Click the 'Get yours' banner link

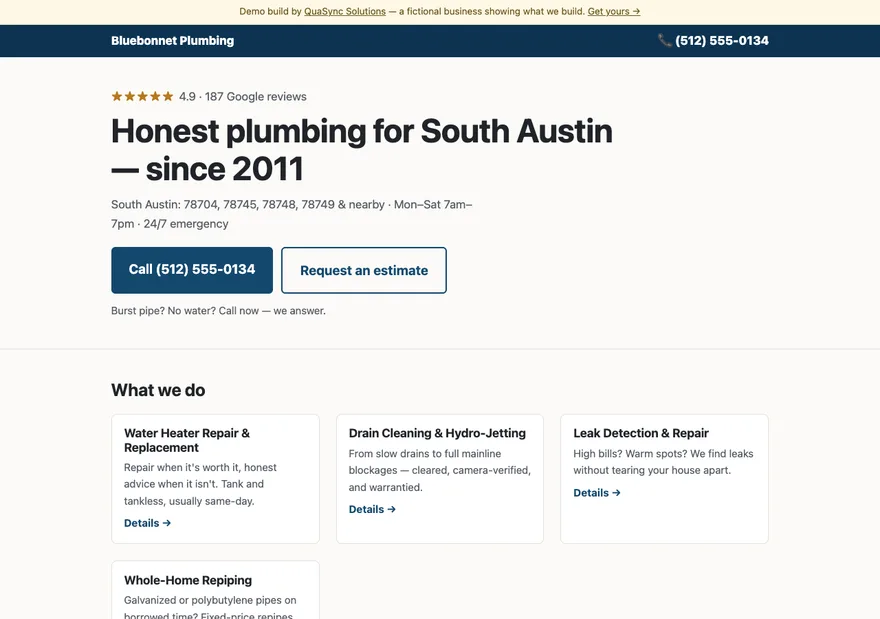coord(613,11)
